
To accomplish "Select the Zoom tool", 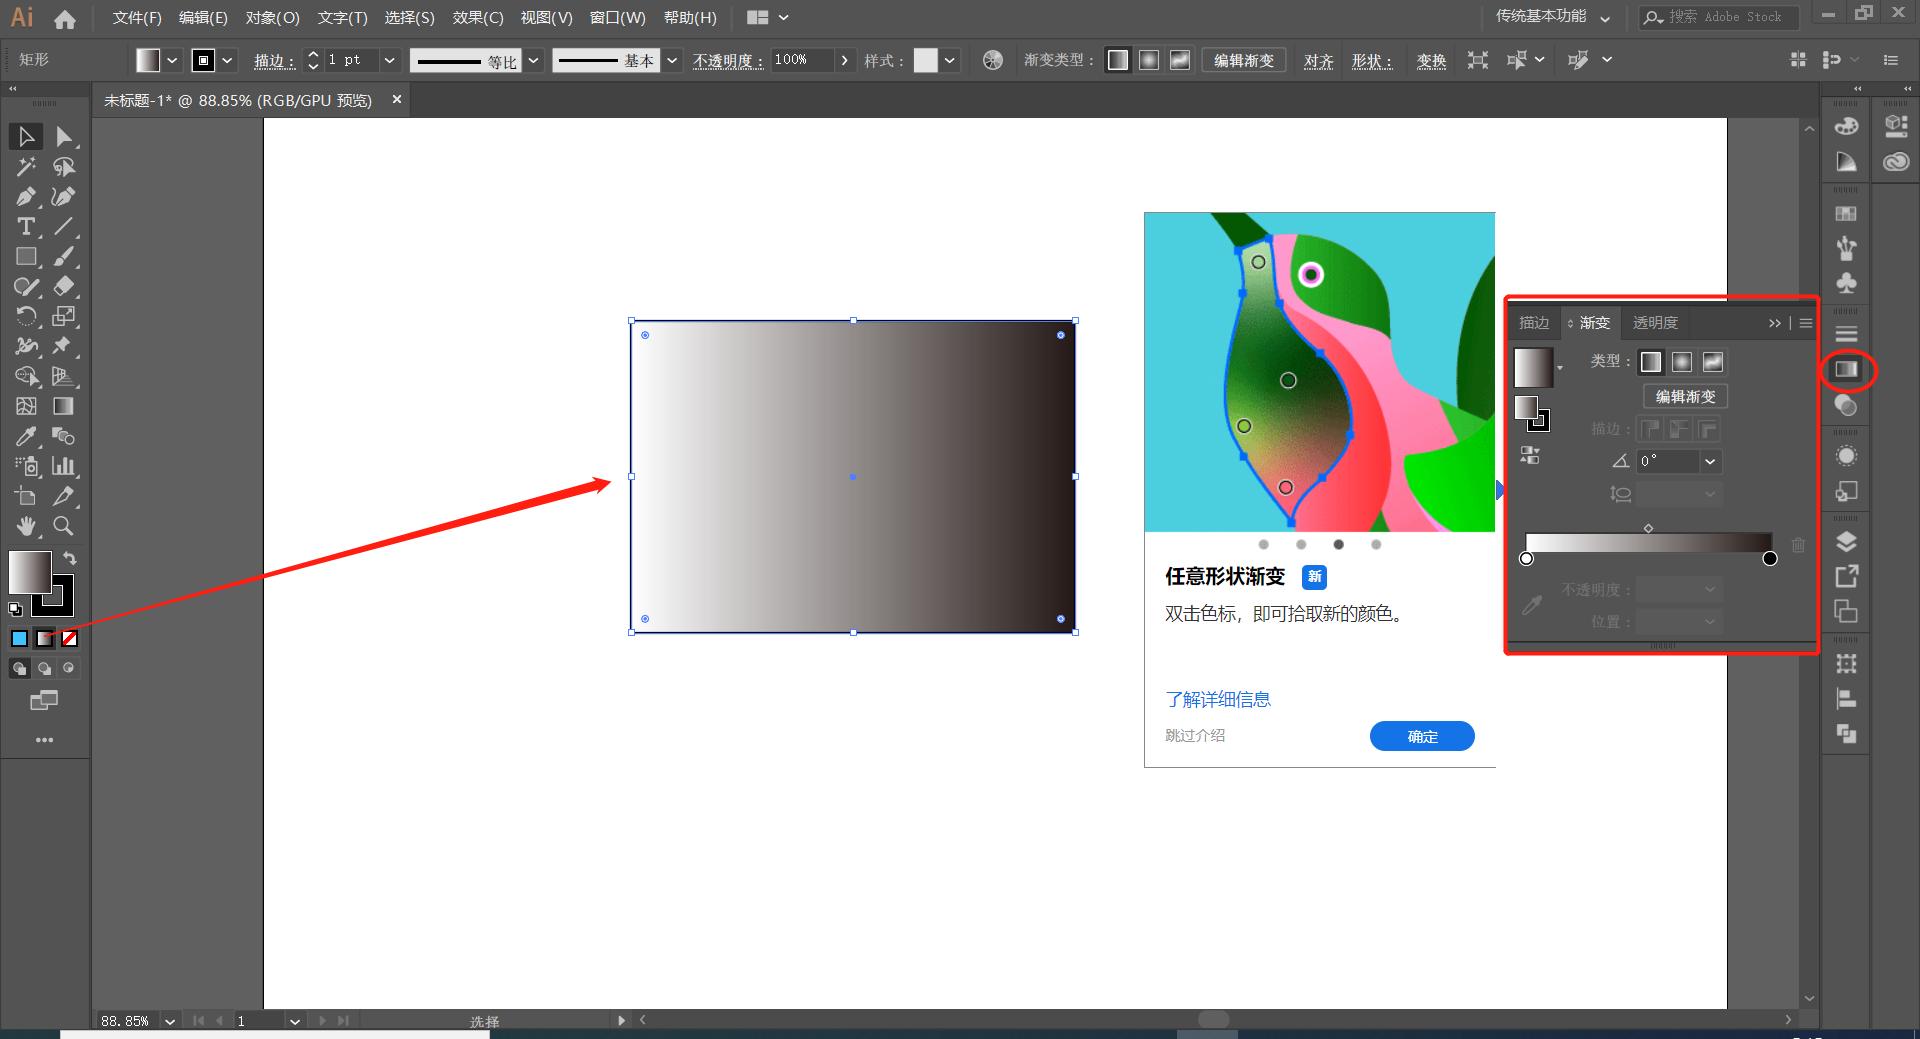I will click(62, 526).
